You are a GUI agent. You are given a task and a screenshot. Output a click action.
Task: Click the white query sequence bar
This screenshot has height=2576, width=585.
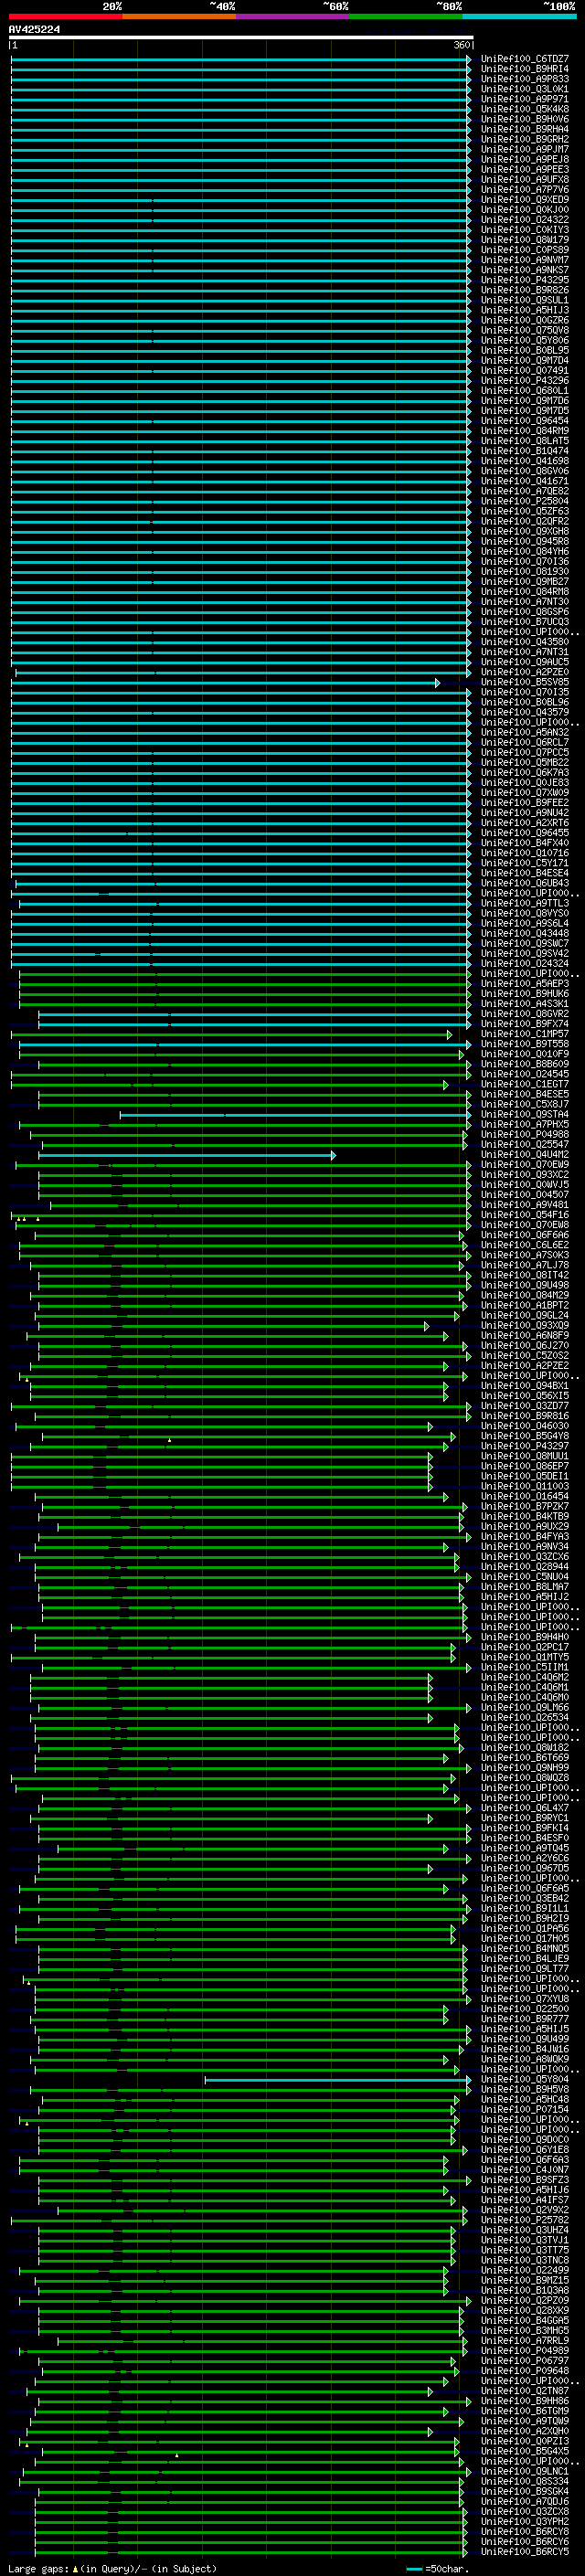click(241, 38)
